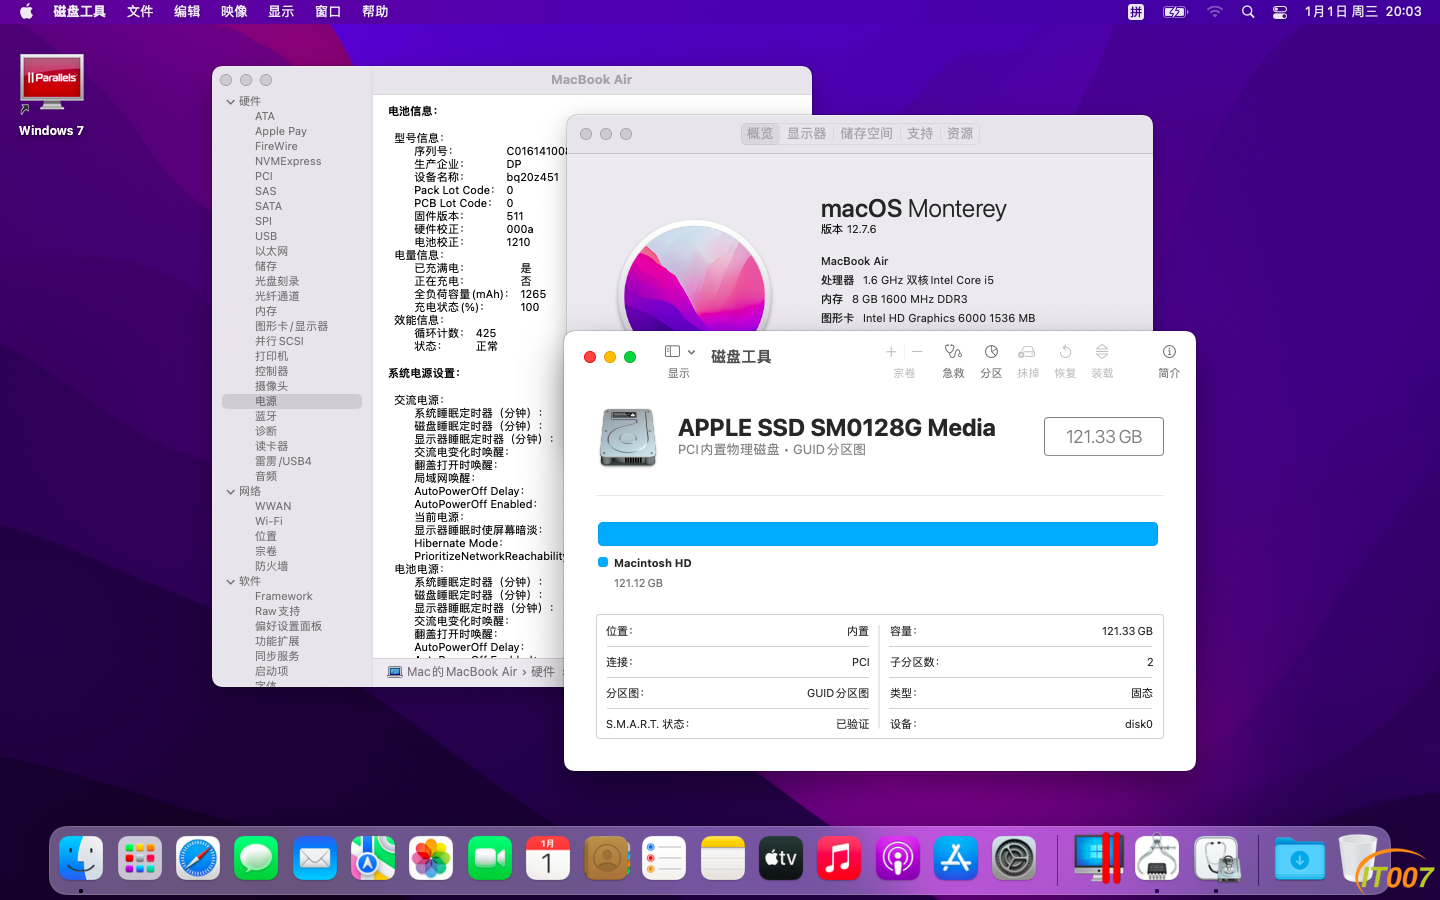Image resolution: width=1440 pixels, height=900 pixels.
Task: Open Calendar from the Dock
Action: [548, 858]
